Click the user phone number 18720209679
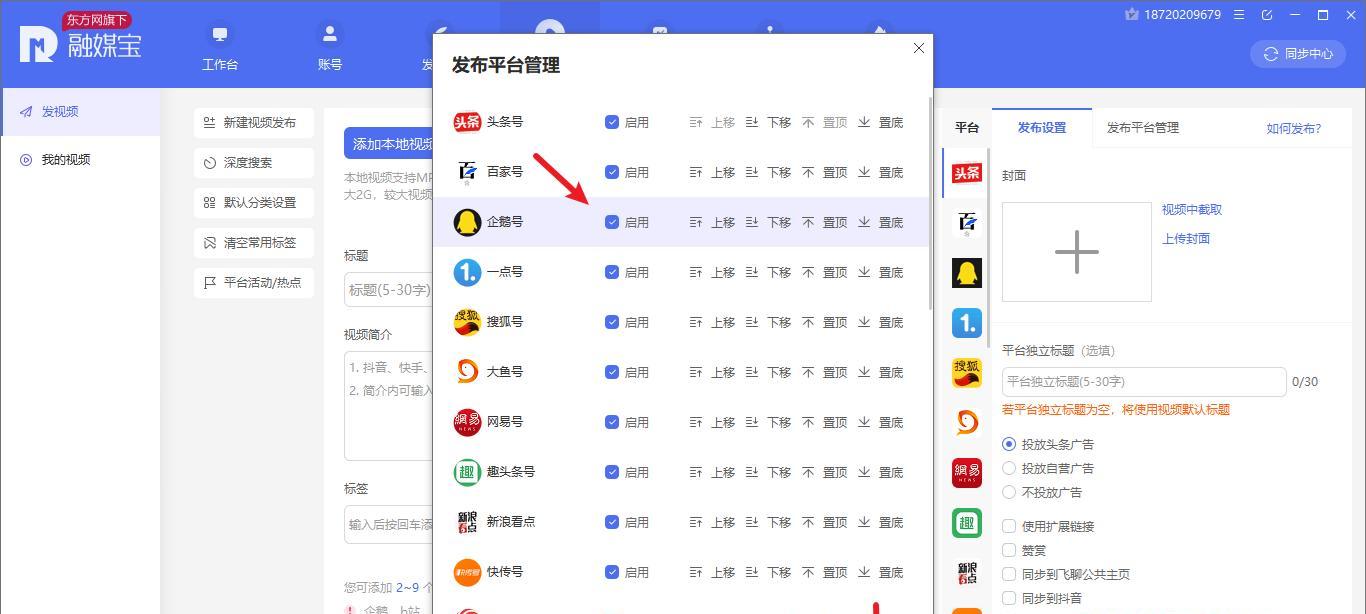The height and width of the screenshot is (614, 1366). (1181, 14)
